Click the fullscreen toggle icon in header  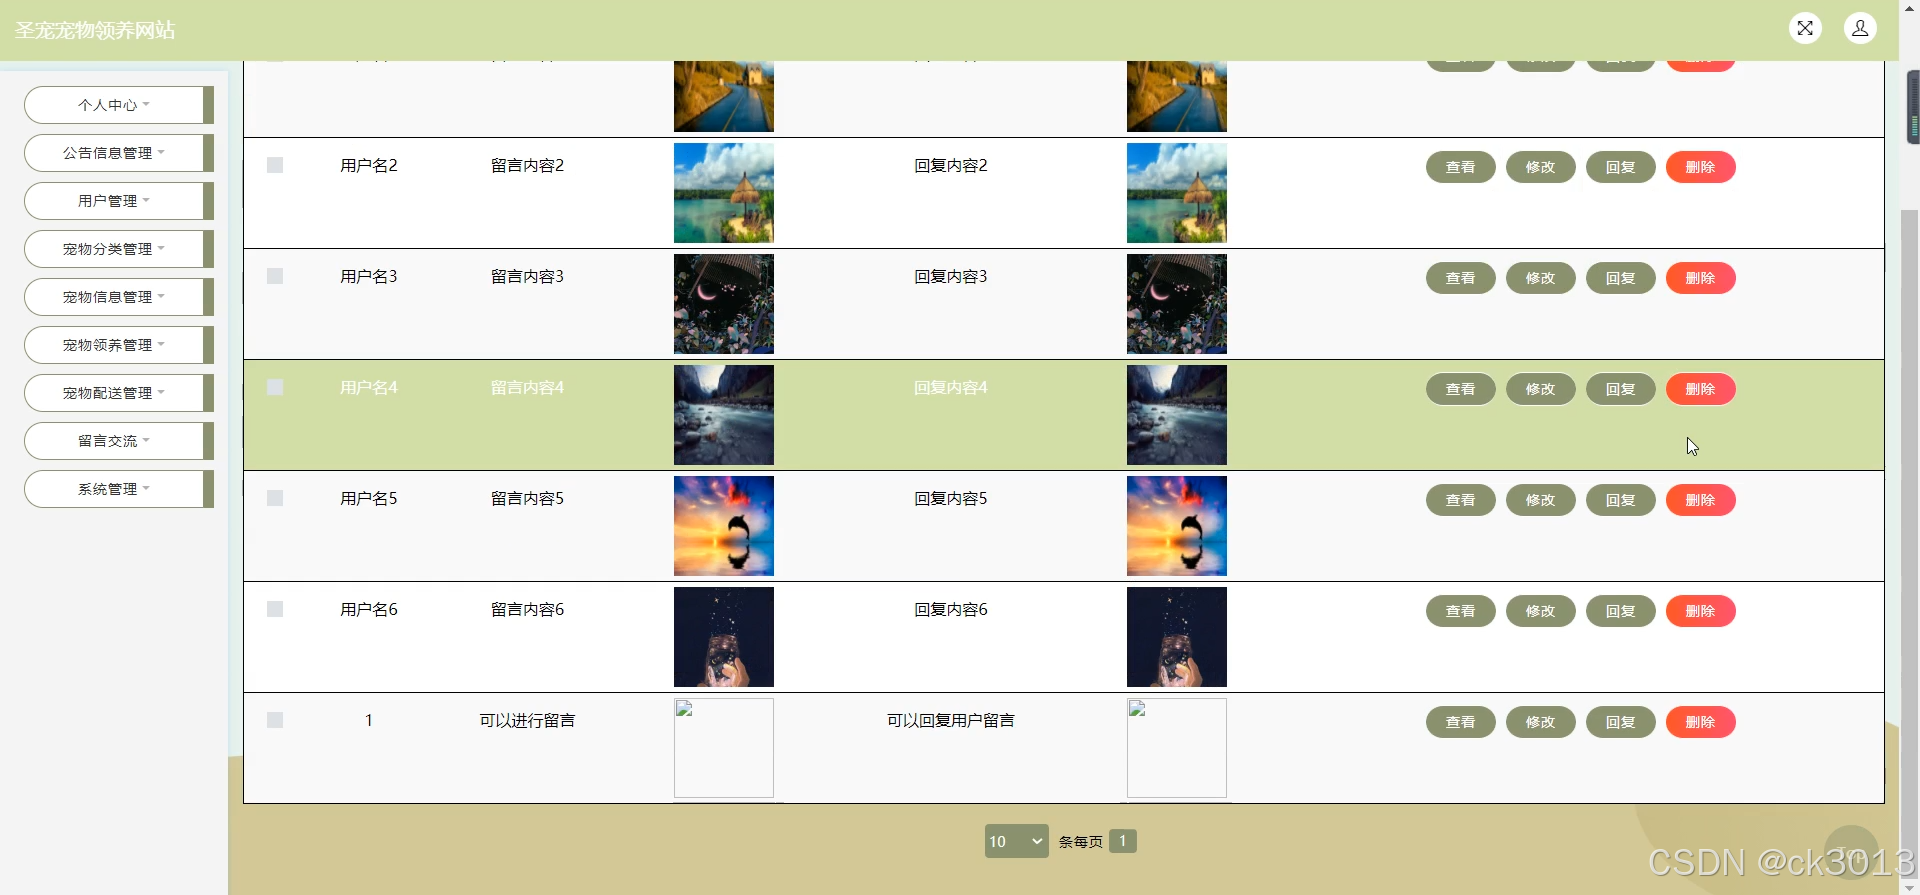(1805, 28)
